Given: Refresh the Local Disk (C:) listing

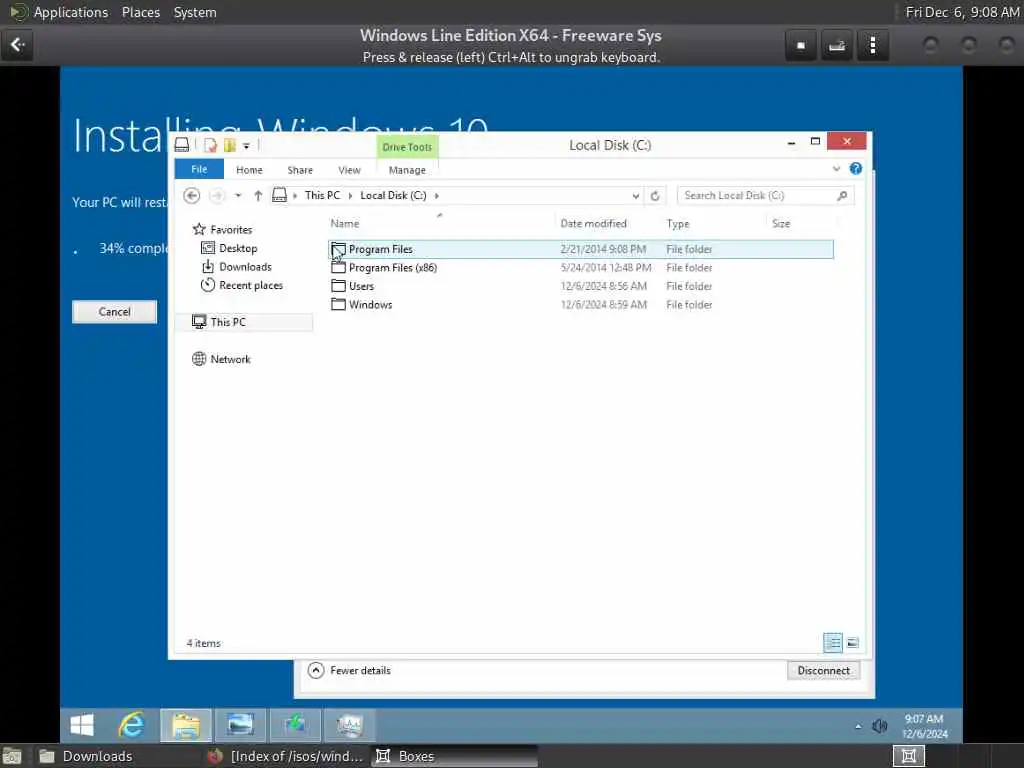Looking at the screenshot, I should pyautogui.click(x=655, y=195).
